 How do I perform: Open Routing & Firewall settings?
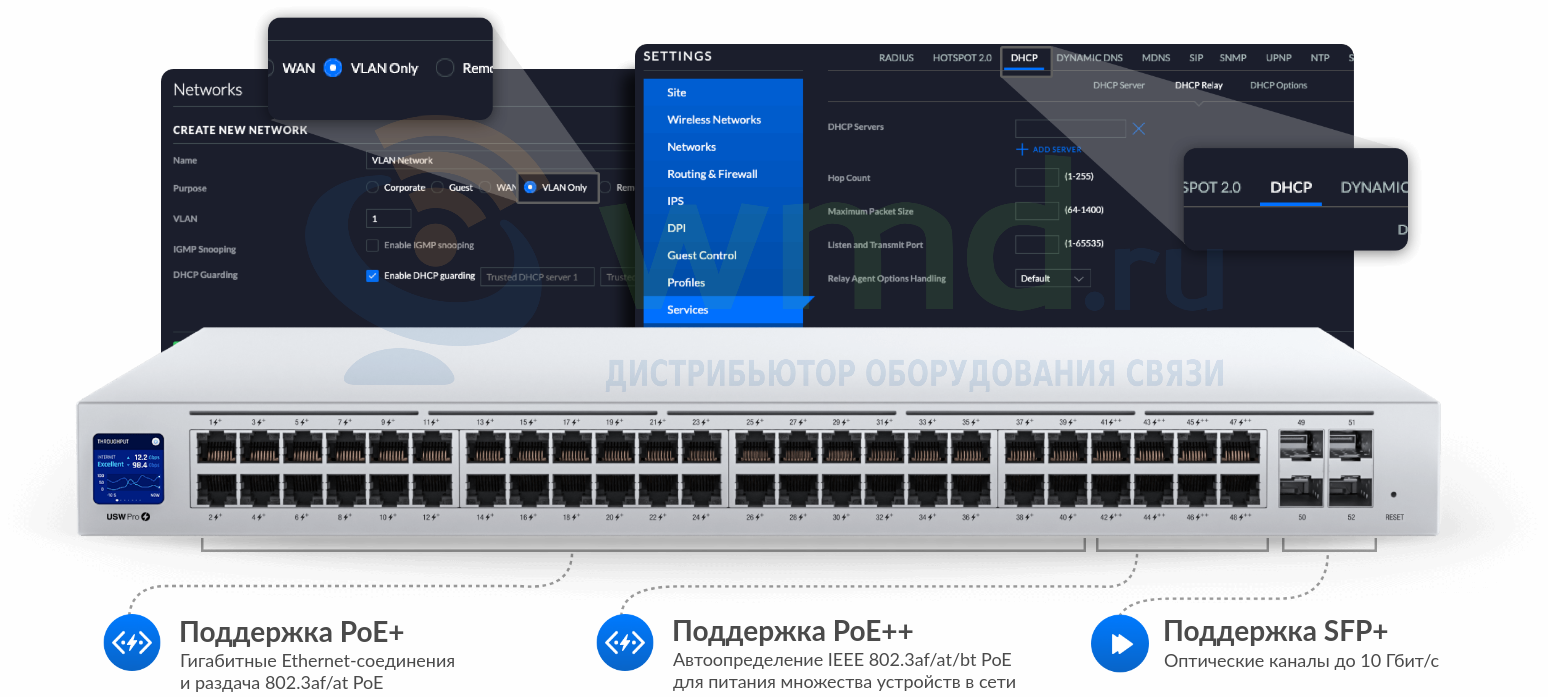pos(723,173)
